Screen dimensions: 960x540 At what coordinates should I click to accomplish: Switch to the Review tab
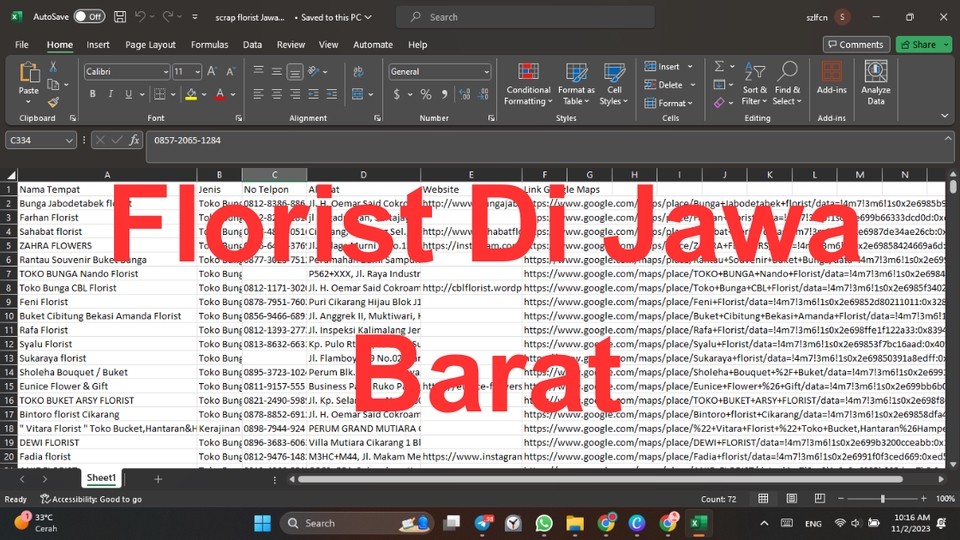pos(290,45)
